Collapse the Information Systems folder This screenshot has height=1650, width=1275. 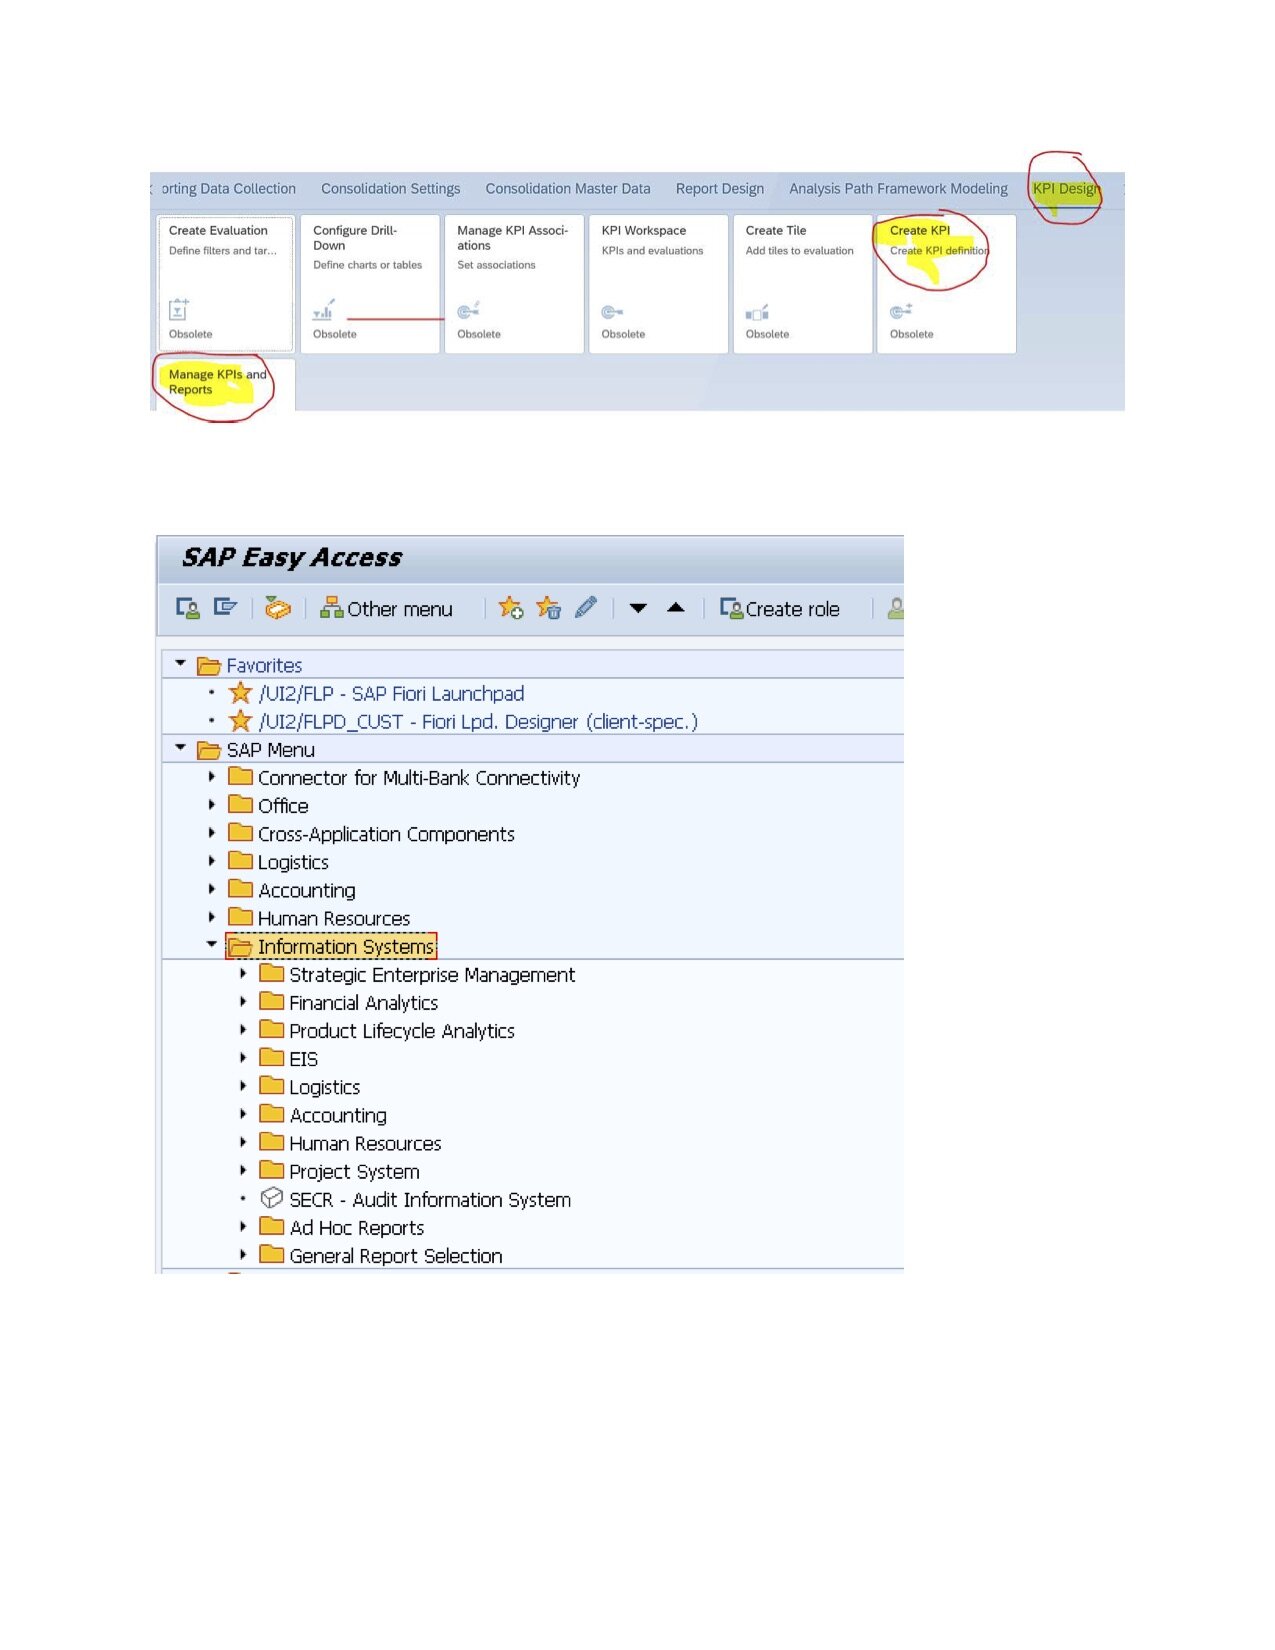pos(212,944)
